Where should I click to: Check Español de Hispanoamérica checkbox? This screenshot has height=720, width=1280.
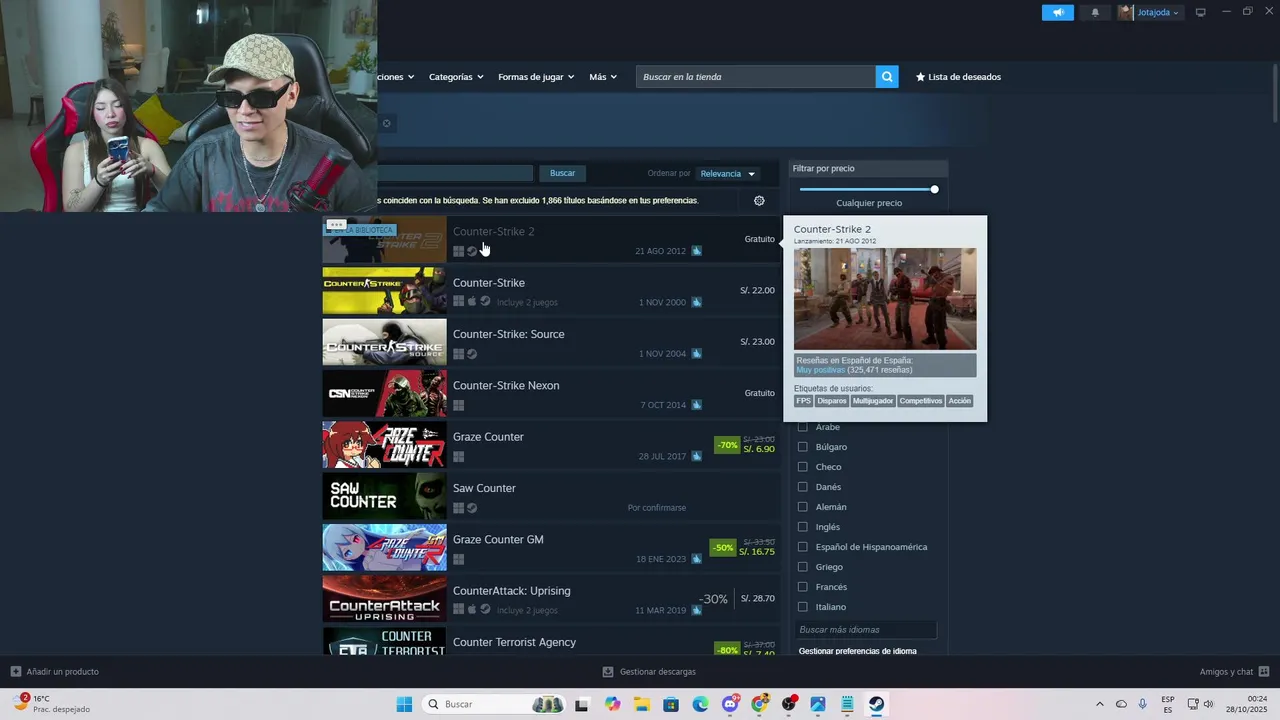[x=802, y=547]
